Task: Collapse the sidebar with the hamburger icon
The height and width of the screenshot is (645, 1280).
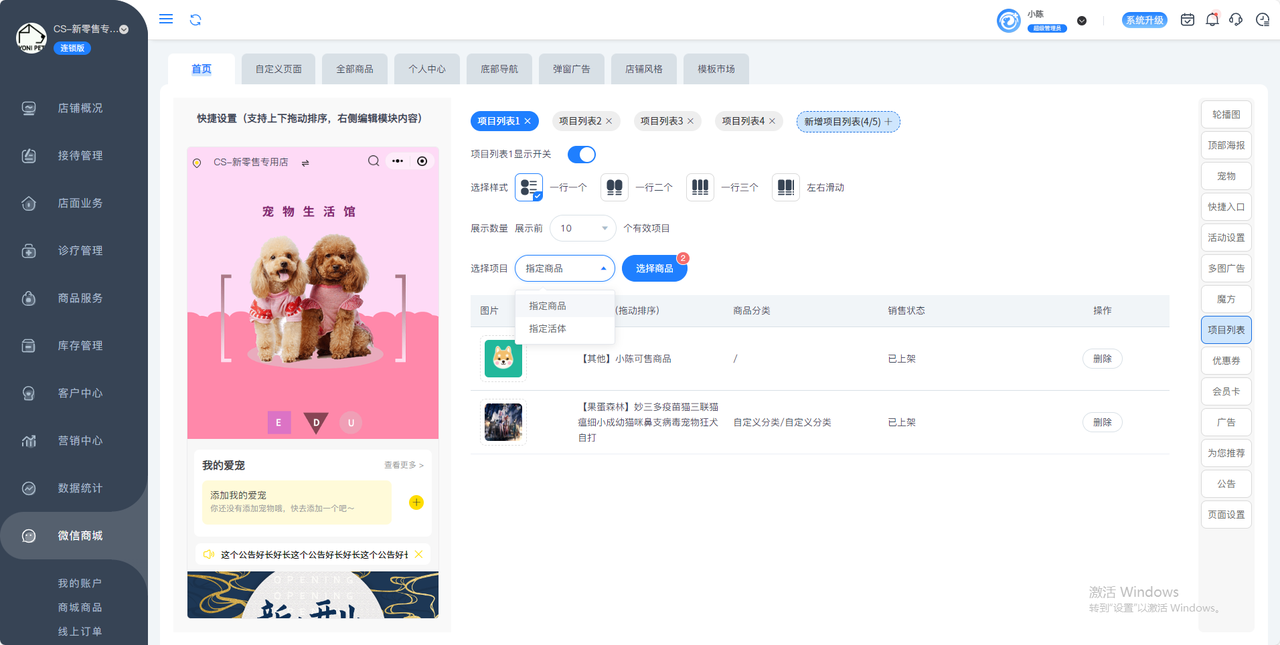Action: click(x=166, y=19)
